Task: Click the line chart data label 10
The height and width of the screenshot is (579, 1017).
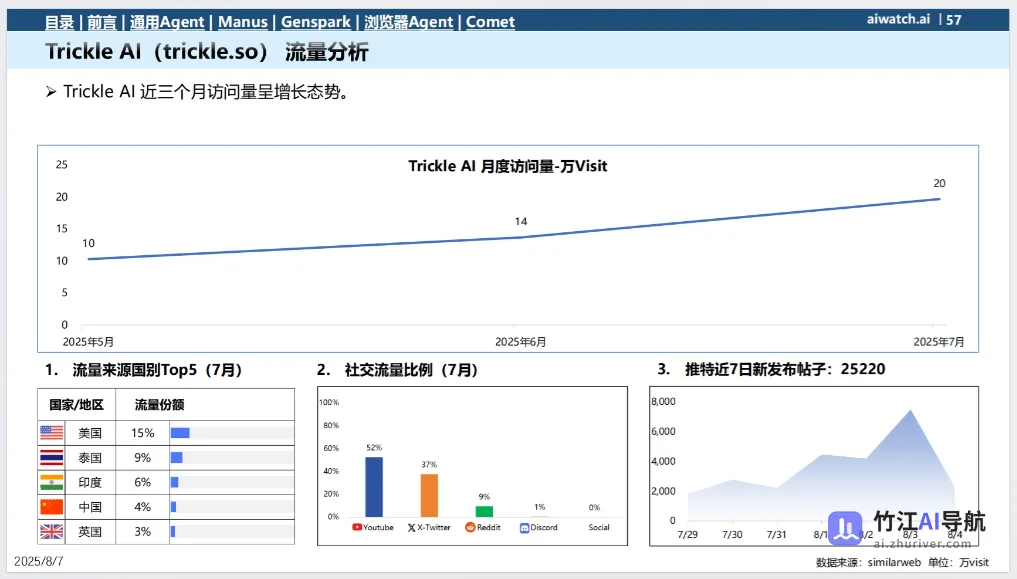Action: coord(88,243)
